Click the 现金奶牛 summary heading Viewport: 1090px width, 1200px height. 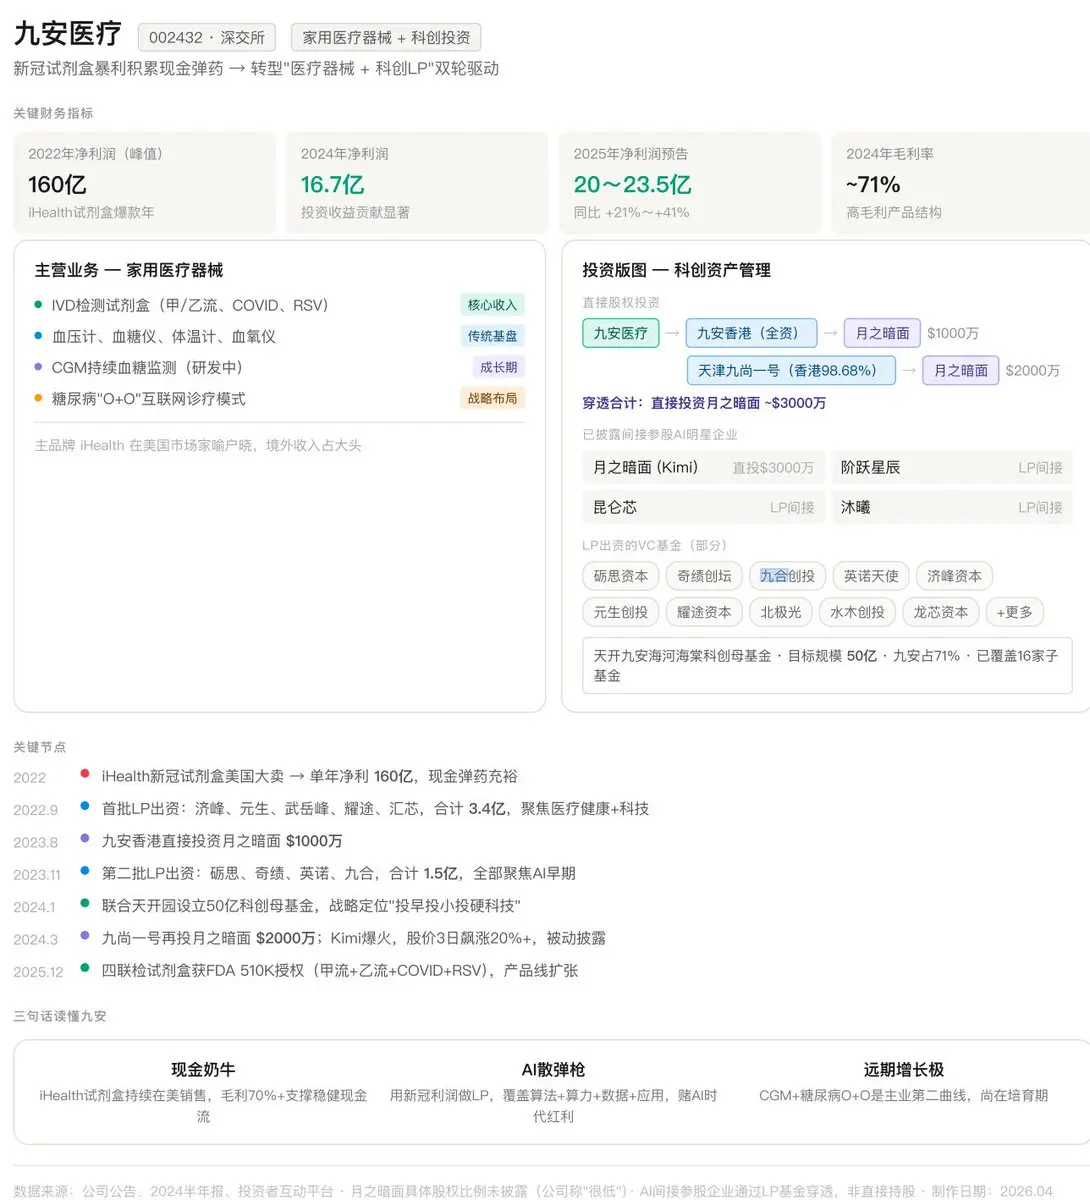tap(203, 1069)
